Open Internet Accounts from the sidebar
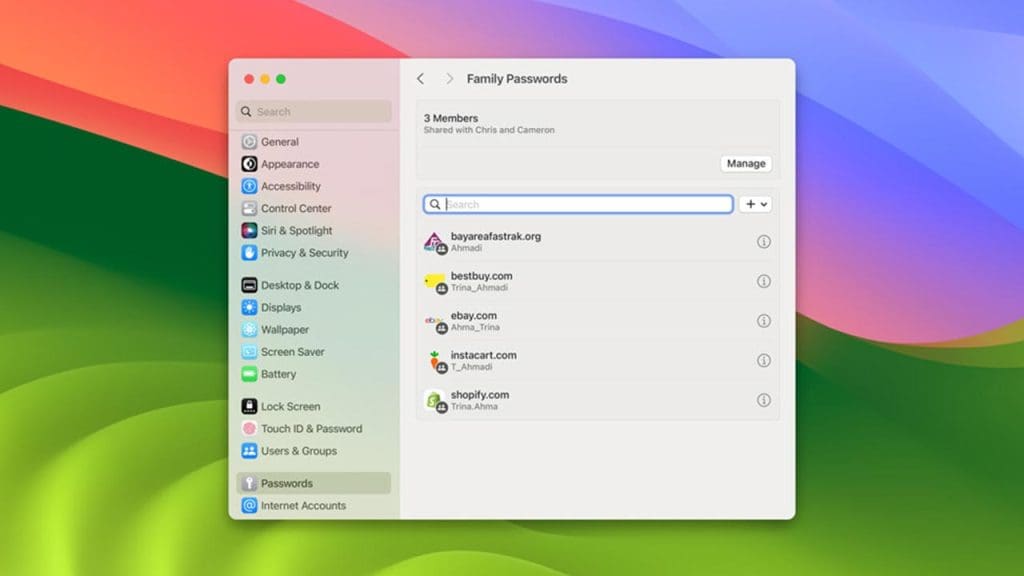1024x576 pixels. [x=251, y=505]
